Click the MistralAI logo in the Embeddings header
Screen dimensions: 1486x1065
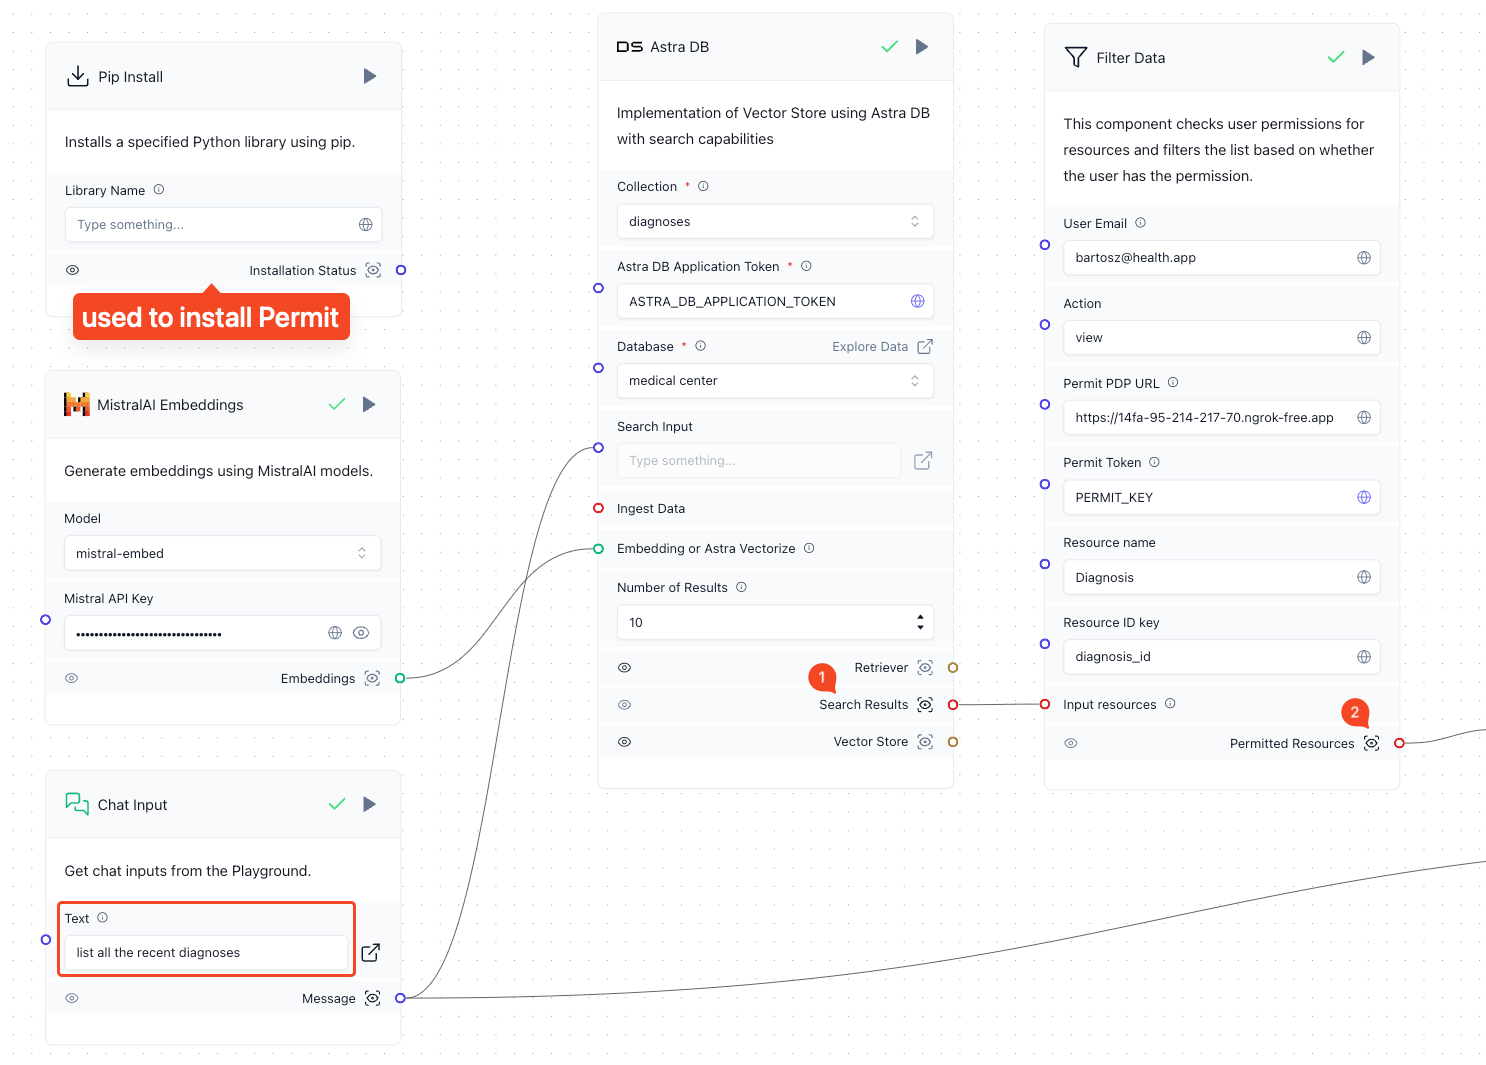[x=77, y=404]
